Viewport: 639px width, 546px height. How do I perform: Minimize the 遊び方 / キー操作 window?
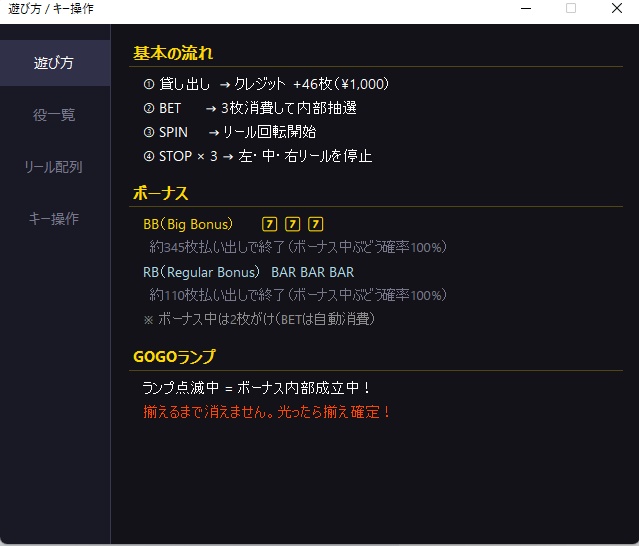526,9
